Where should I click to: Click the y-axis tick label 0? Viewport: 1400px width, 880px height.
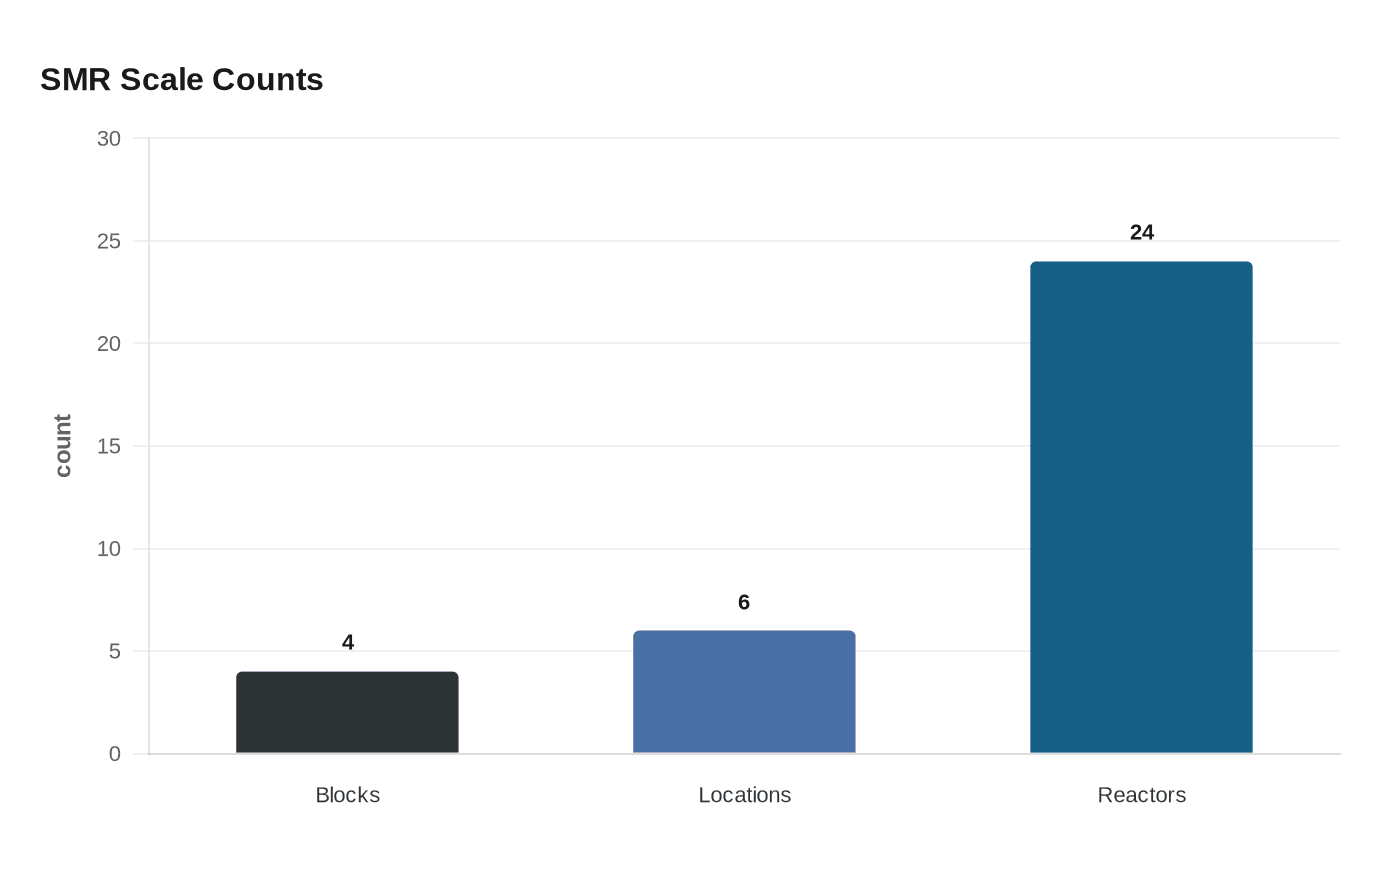click(x=115, y=754)
